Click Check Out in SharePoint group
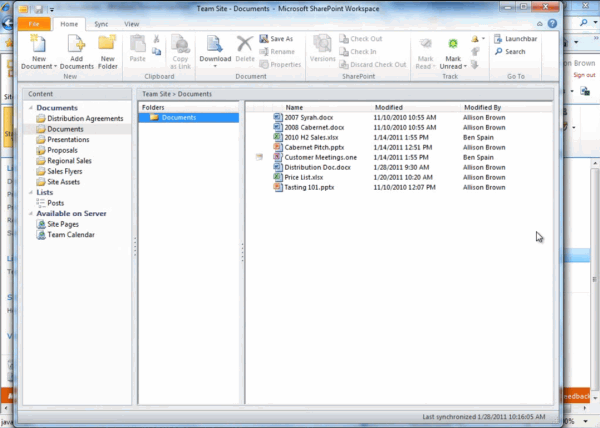The image size is (600, 428). (x=360, y=39)
